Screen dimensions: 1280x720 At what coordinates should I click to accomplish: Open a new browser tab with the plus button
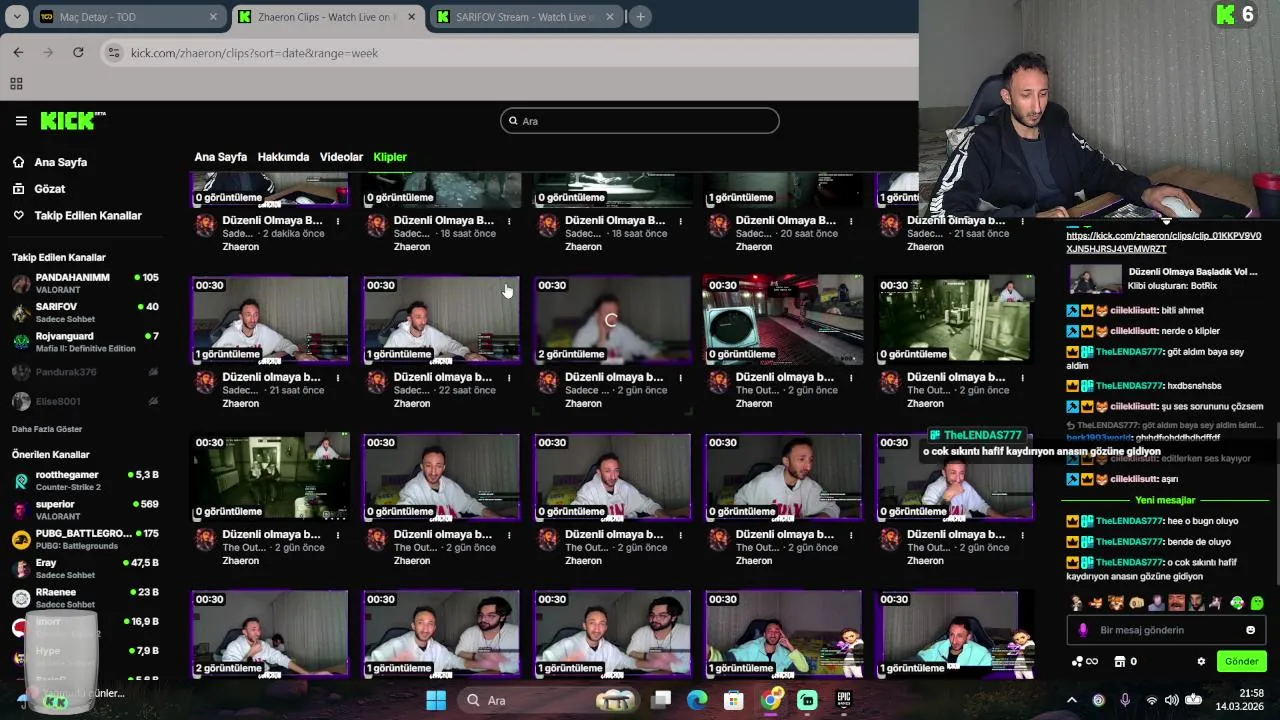pos(641,17)
